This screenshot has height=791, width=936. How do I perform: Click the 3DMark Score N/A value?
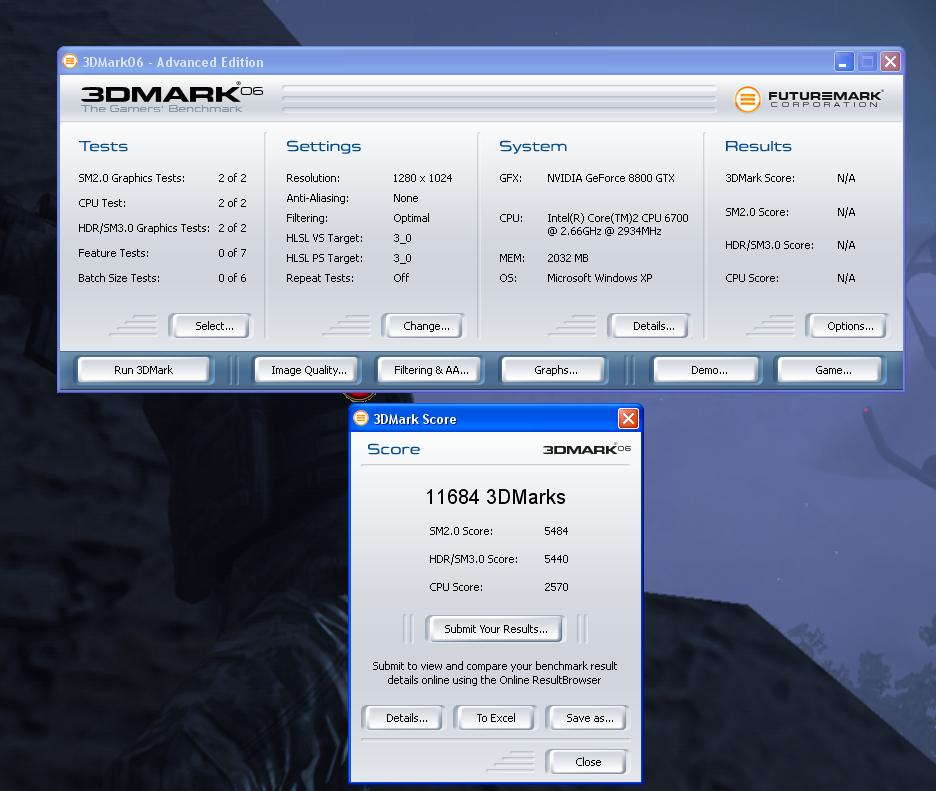(x=846, y=178)
